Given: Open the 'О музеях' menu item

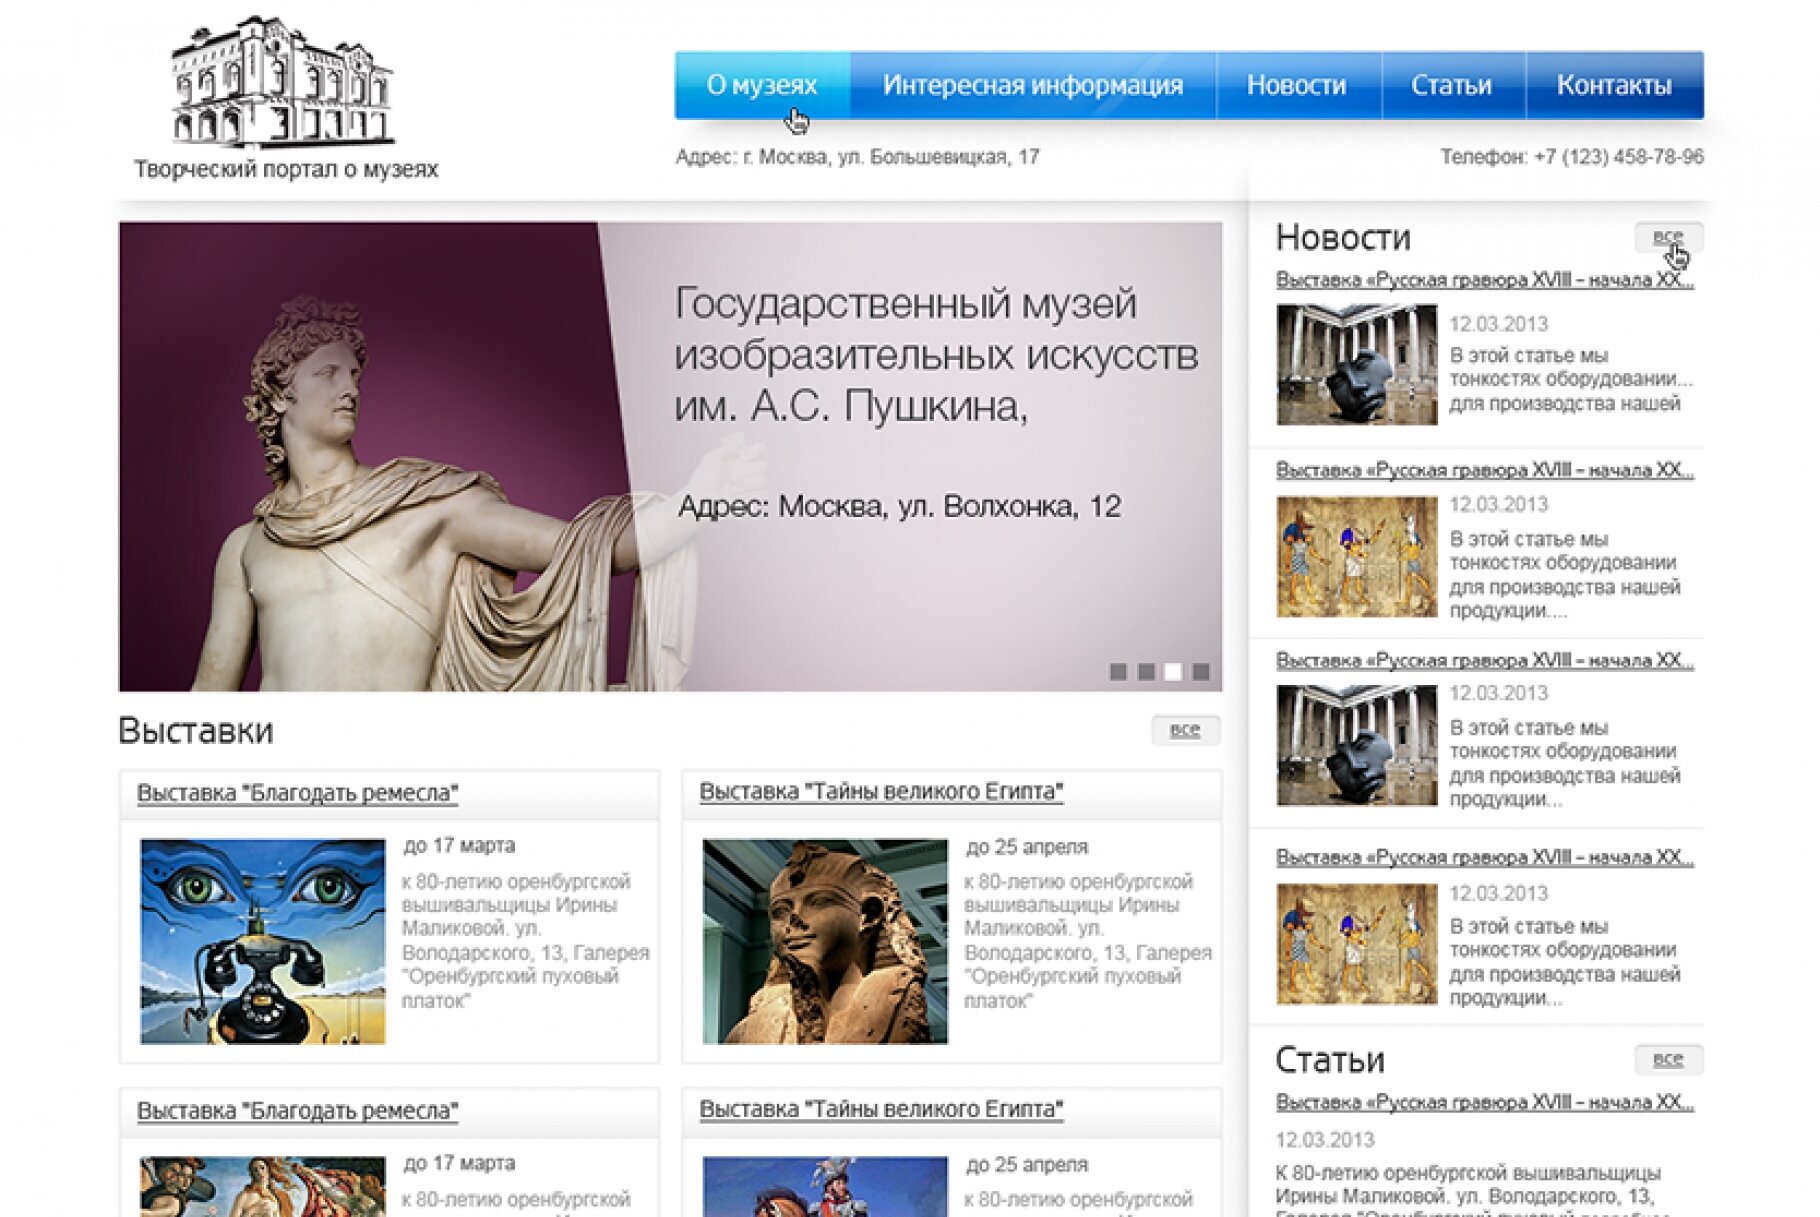Looking at the screenshot, I should tap(762, 85).
